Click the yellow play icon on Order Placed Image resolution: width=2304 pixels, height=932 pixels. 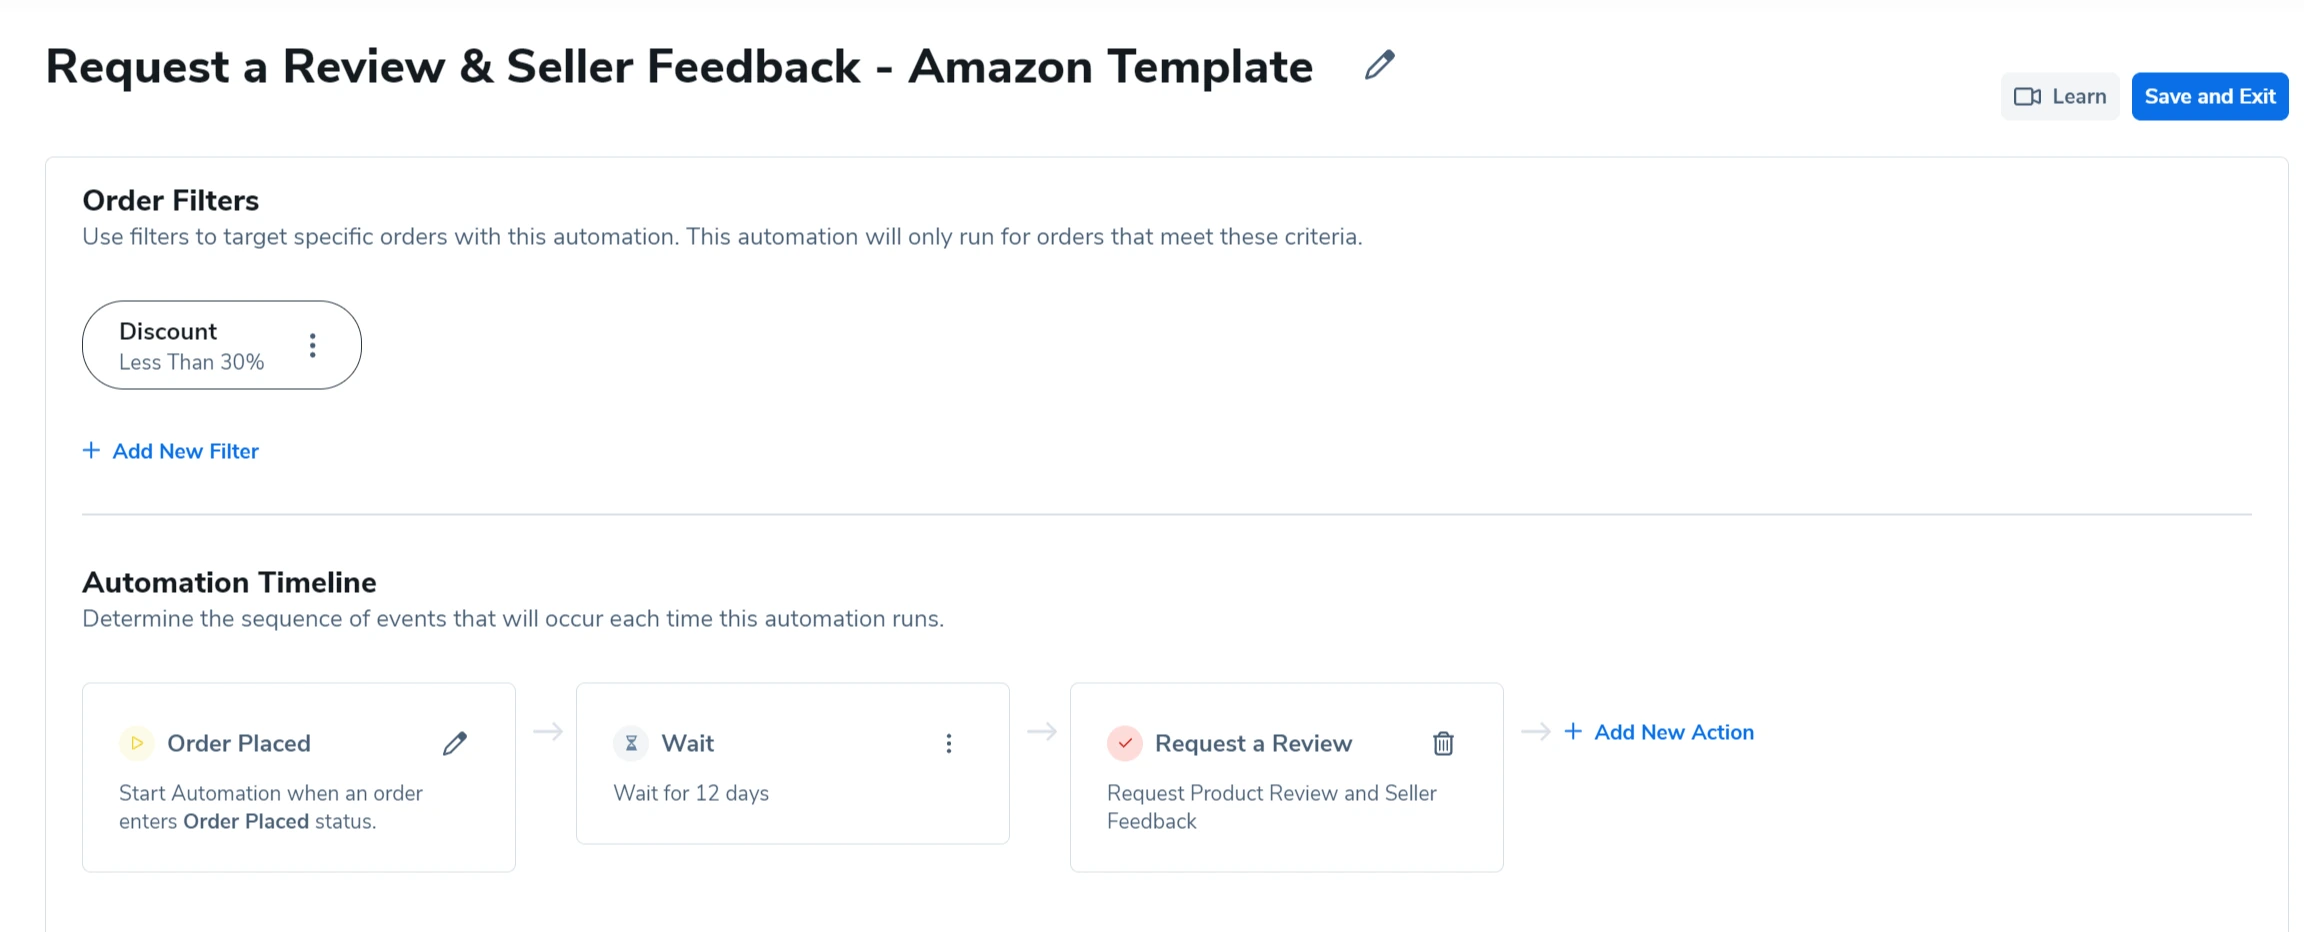(137, 743)
